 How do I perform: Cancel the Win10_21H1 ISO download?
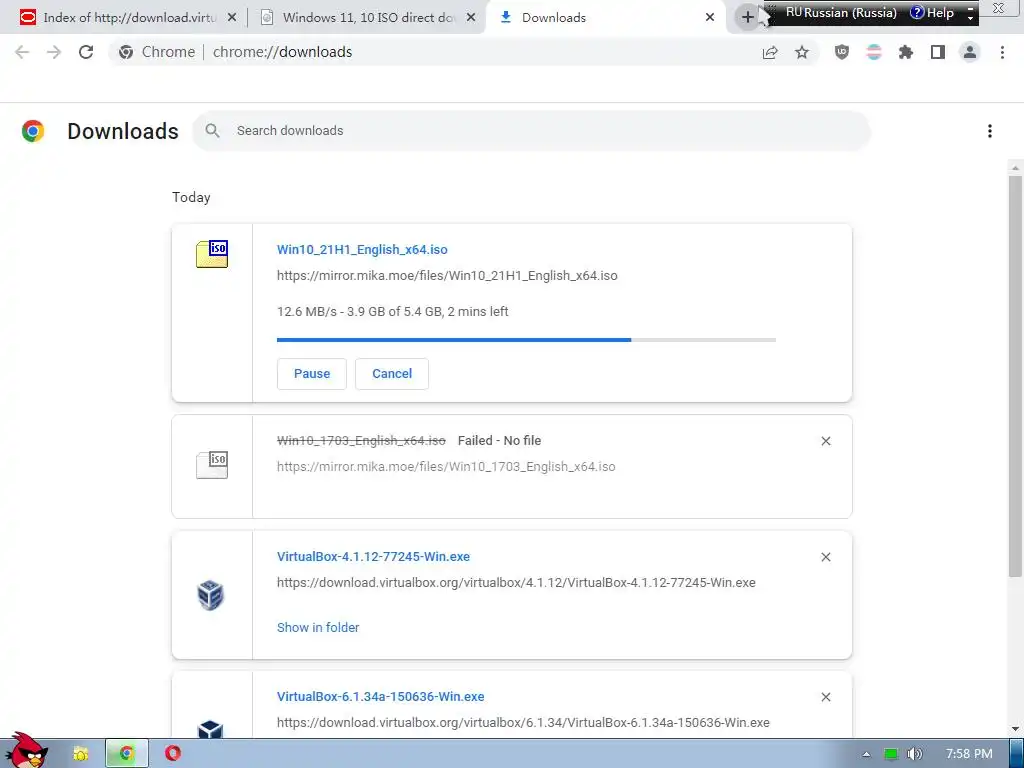point(392,374)
